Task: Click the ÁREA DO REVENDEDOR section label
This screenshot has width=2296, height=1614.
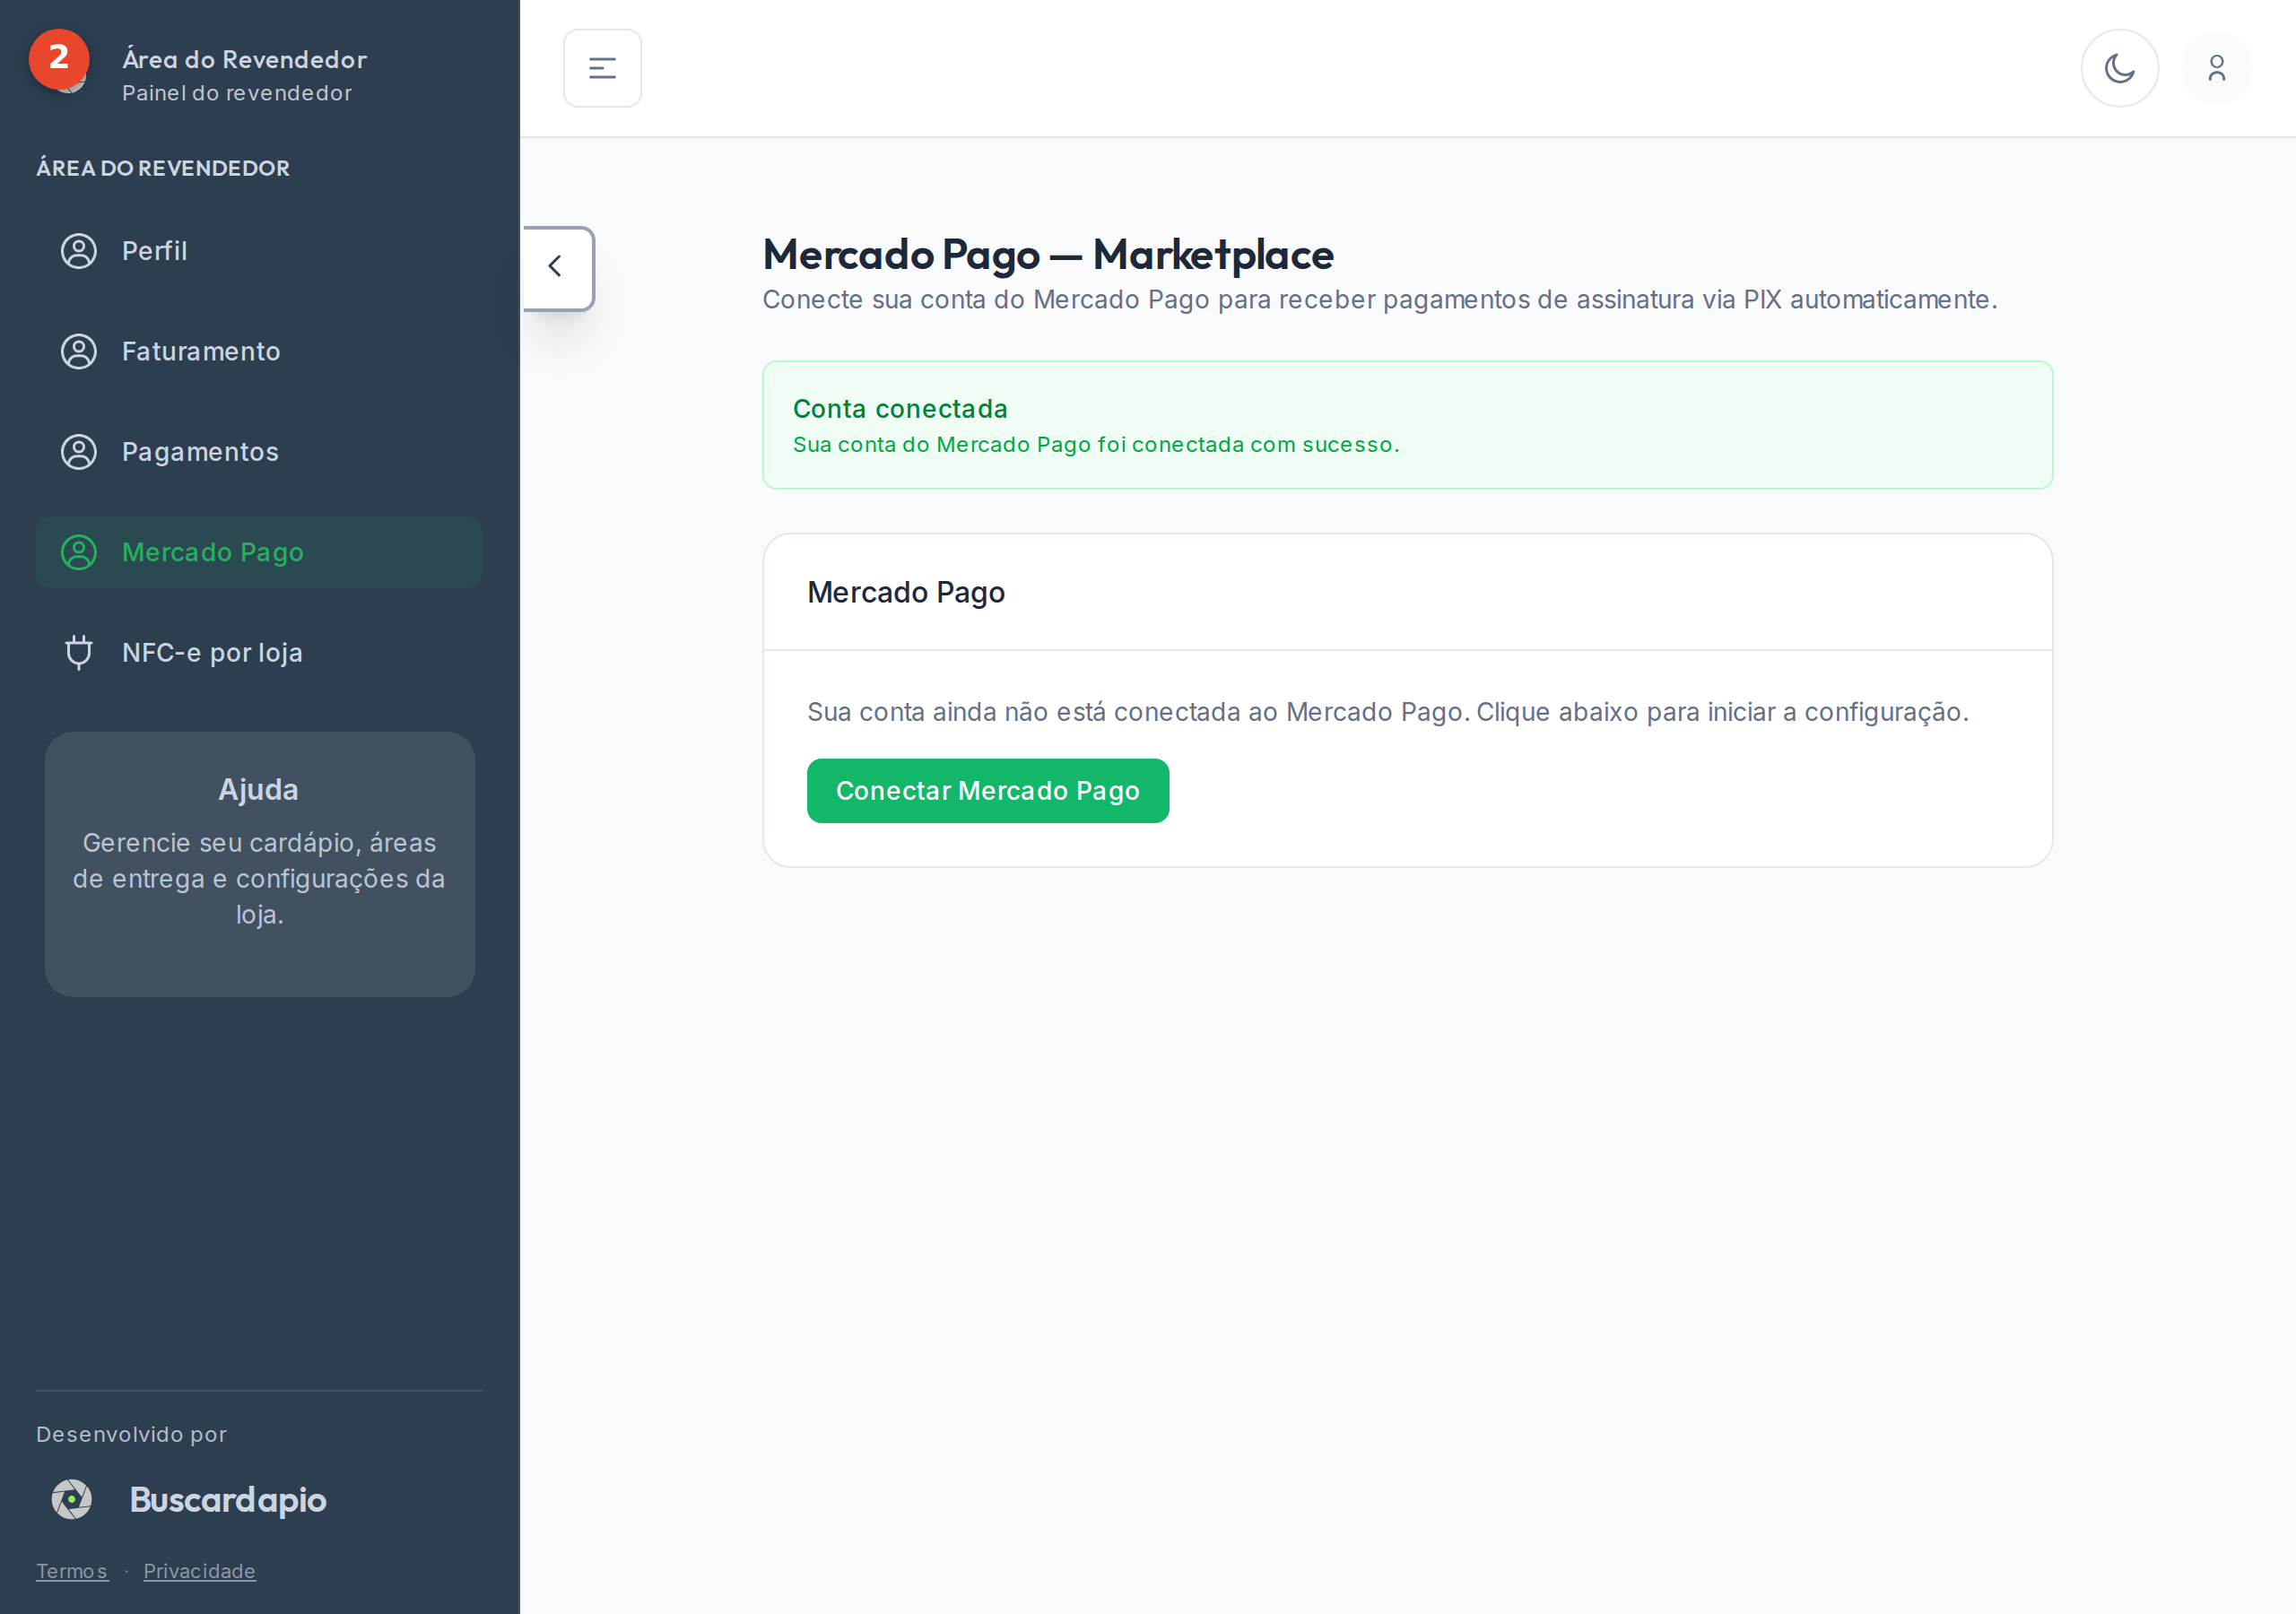Action: [x=163, y=168]
